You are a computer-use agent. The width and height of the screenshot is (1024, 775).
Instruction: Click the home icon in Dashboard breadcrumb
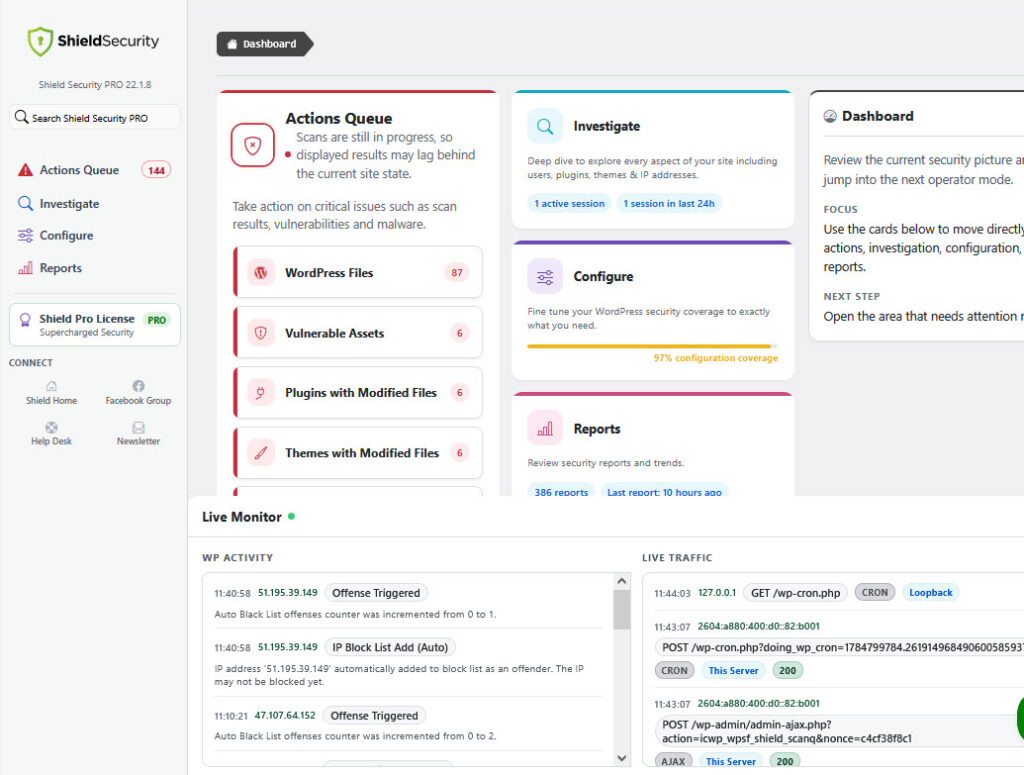tap(231, 44)
